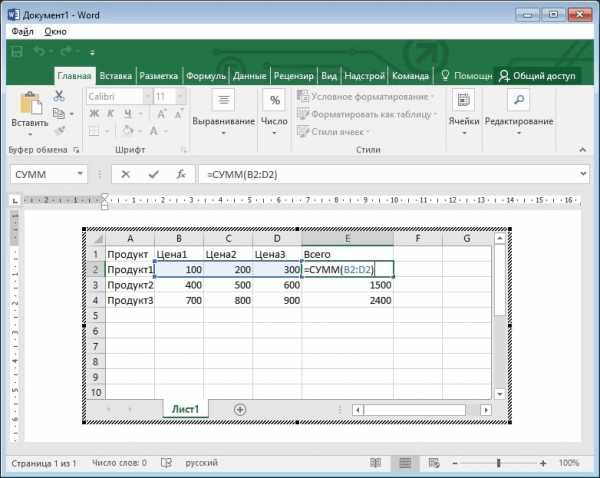This screenshot has width=600, height=478.
Task: Click the Cut scissors icon
Action: pyautogui.click(x=59, y=96)
